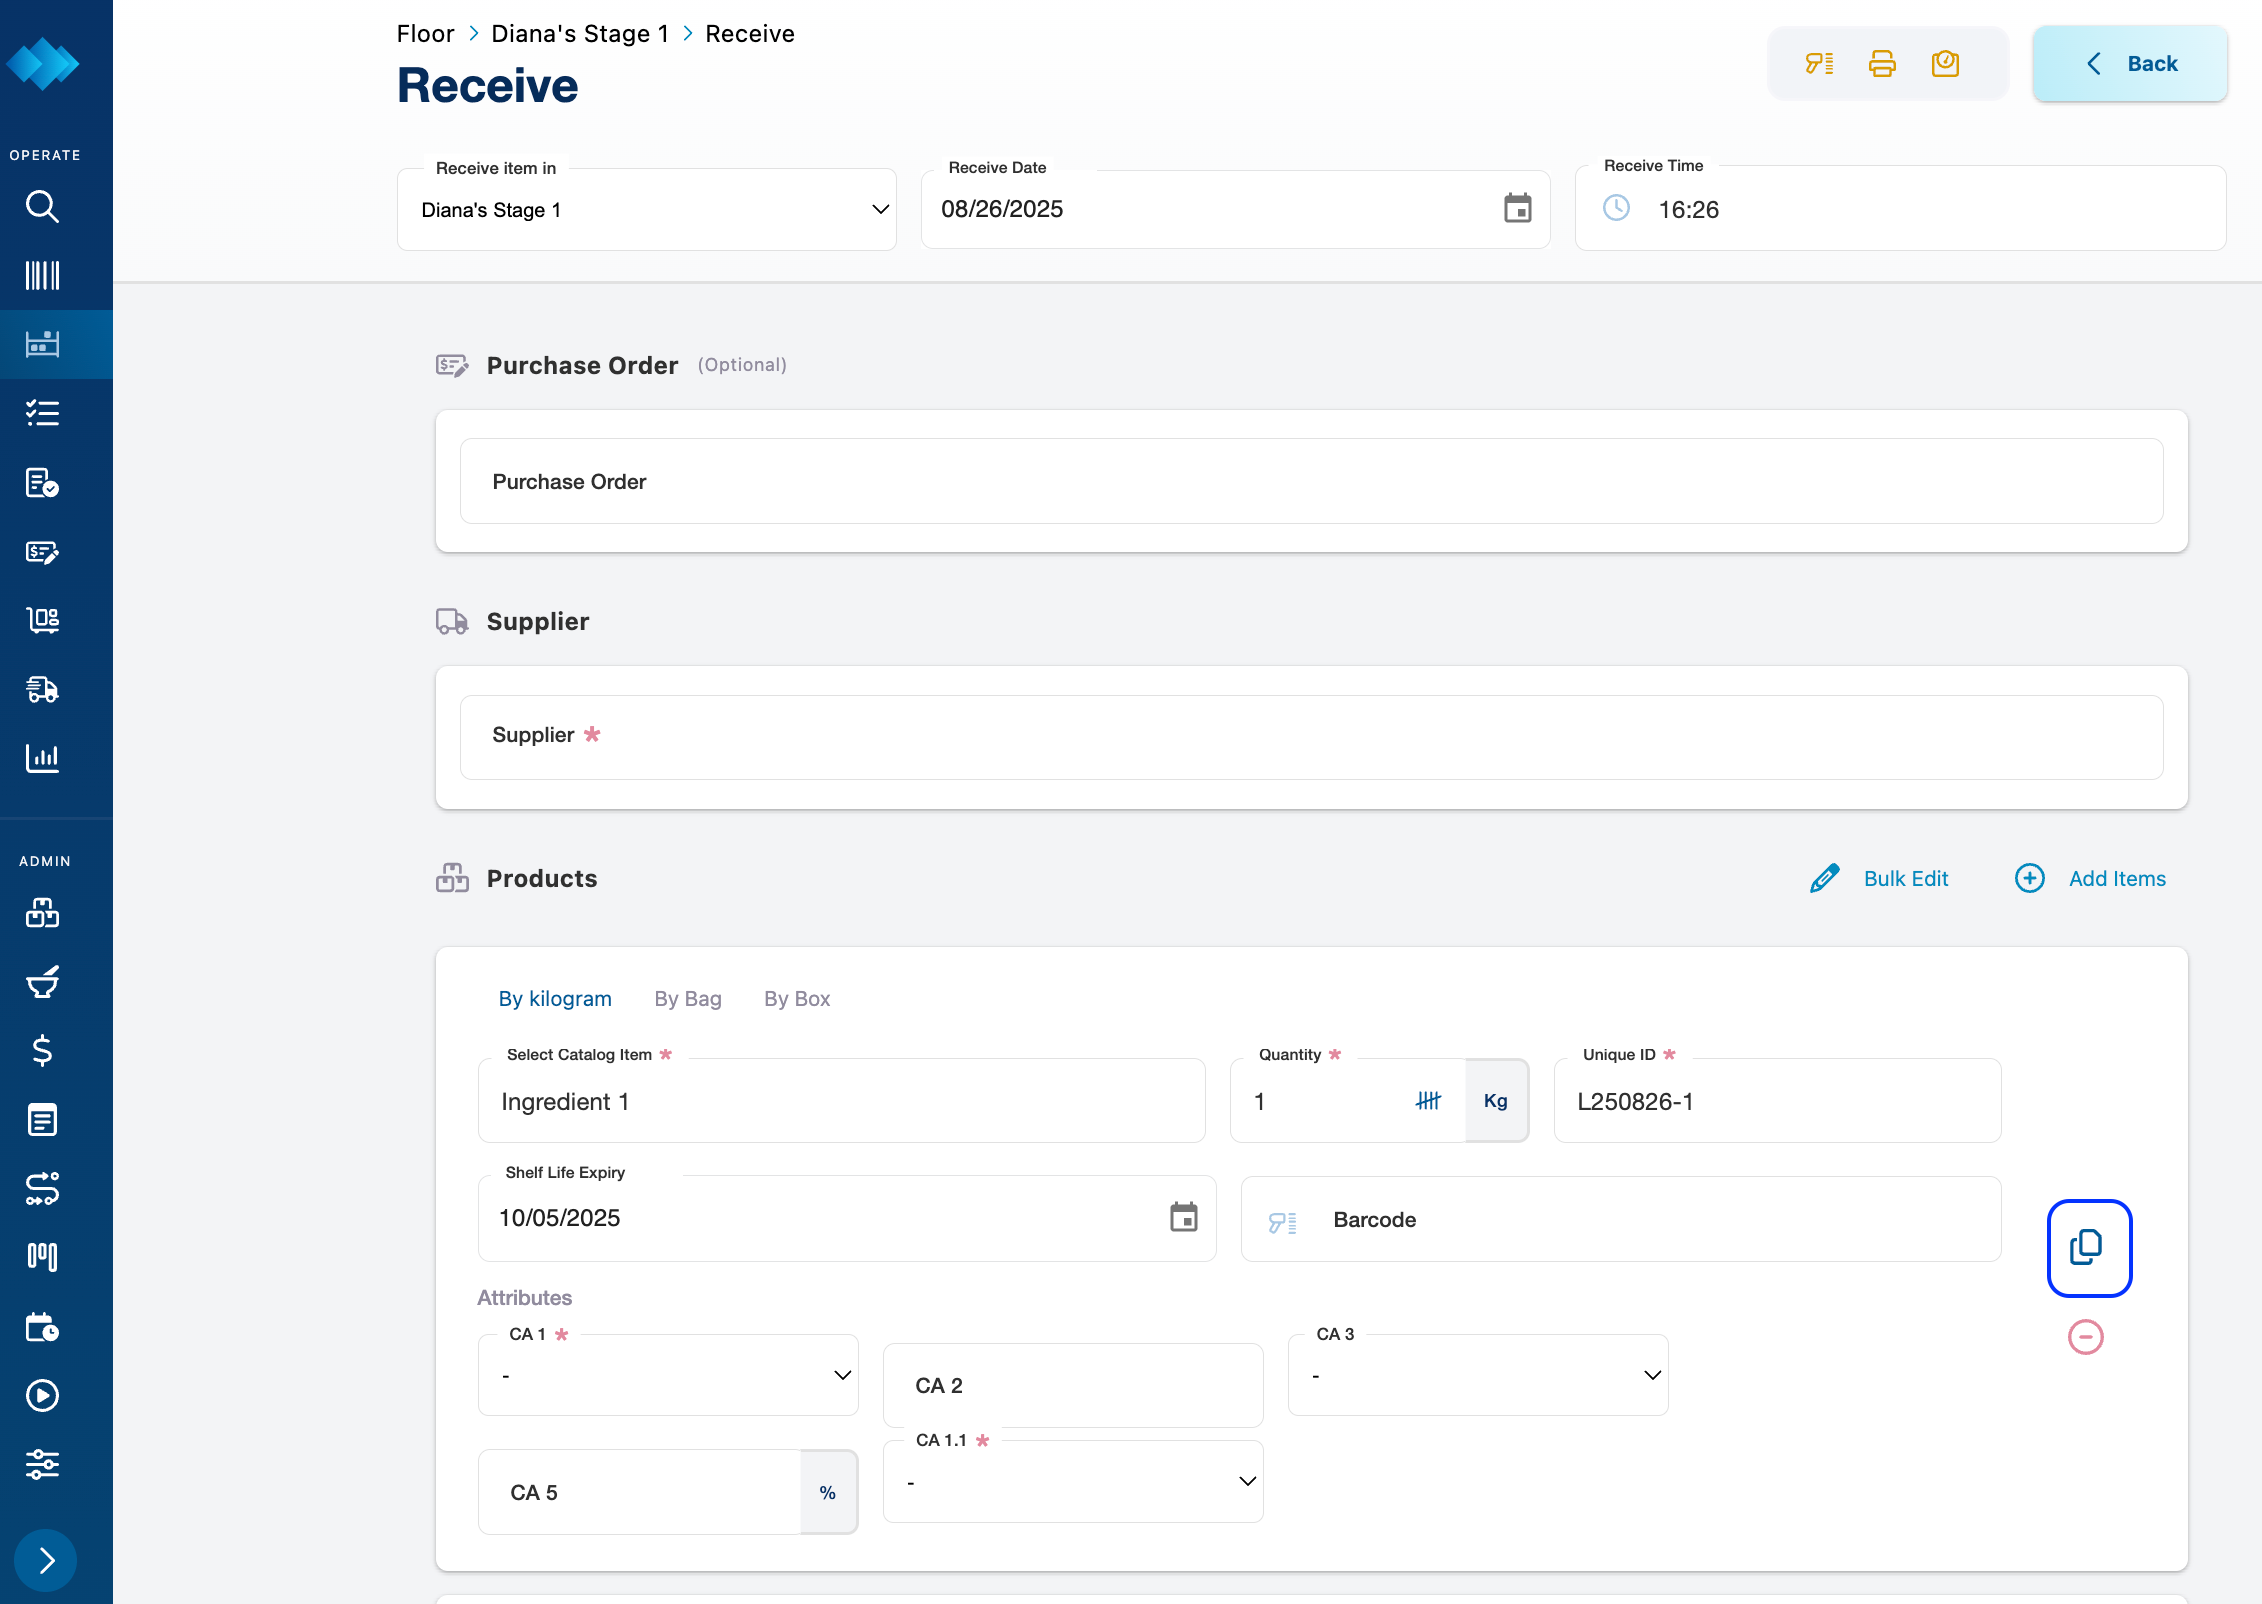Click the dollar sign pricing icon
The height and width of the screenshot is (1604, 2262).
coord(42,1051)
